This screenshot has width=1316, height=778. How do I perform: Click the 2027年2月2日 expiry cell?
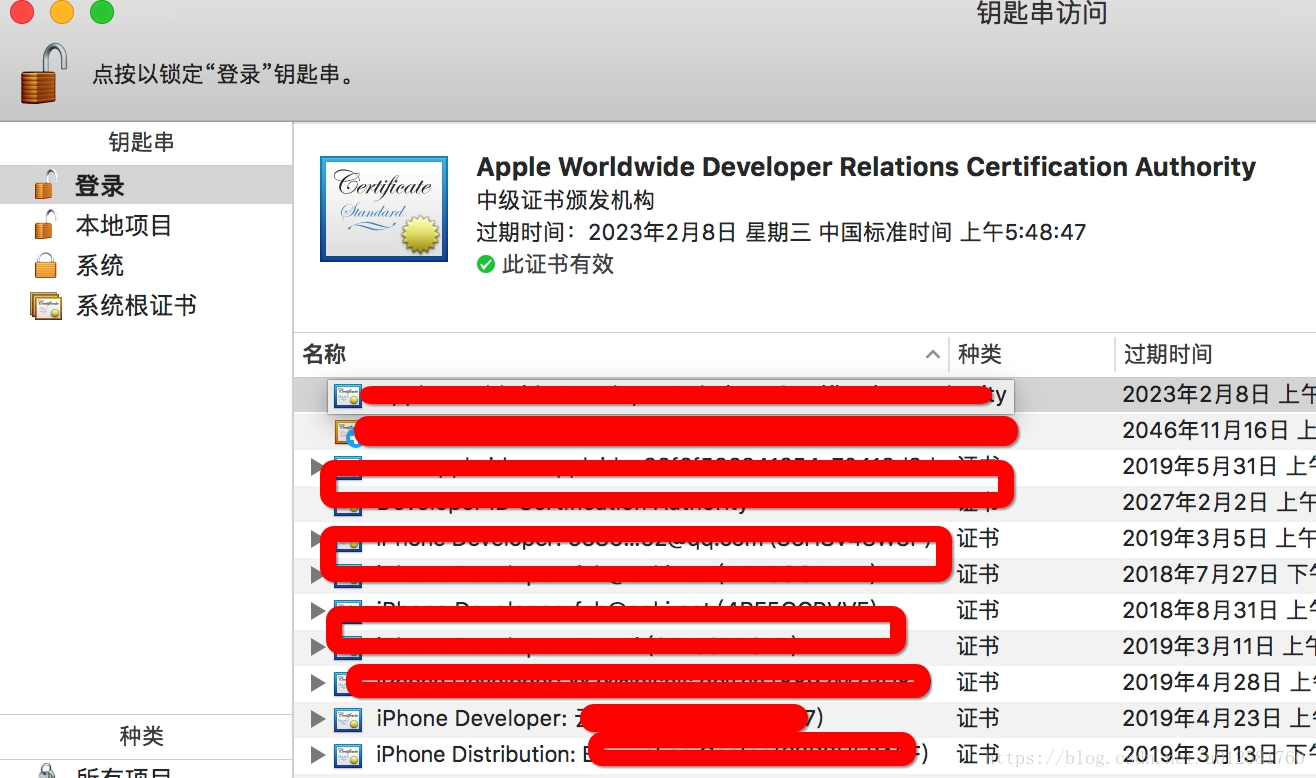1218,503
